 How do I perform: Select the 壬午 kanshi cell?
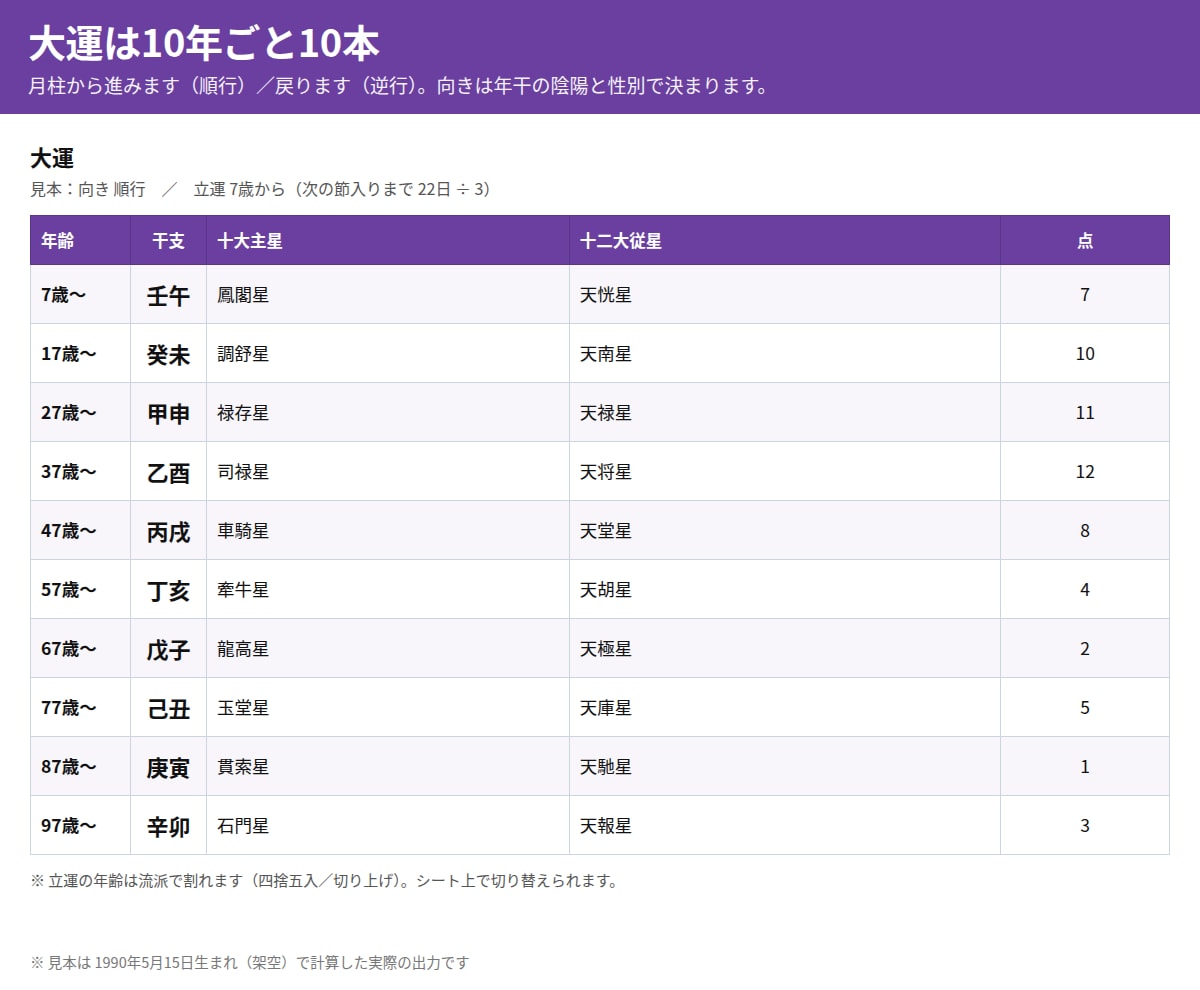[168, 295]
